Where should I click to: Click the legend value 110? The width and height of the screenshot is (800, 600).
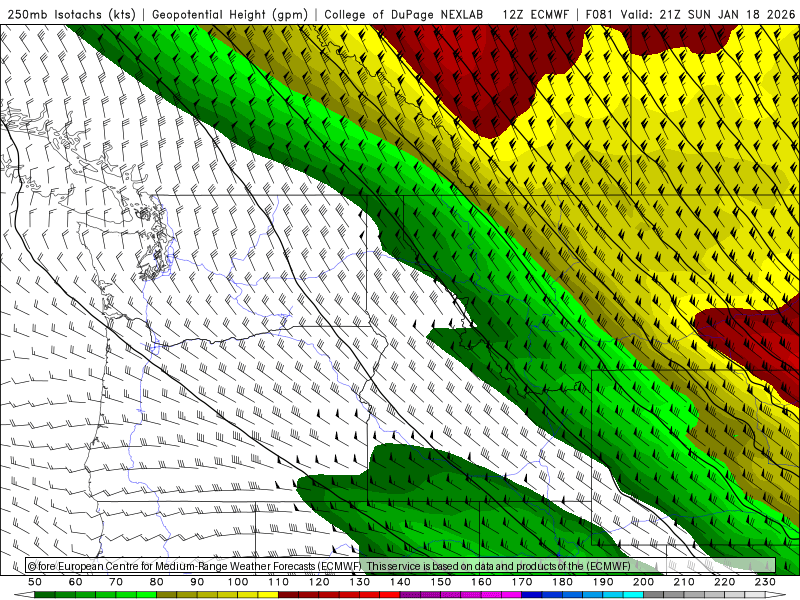coord(278,582)
